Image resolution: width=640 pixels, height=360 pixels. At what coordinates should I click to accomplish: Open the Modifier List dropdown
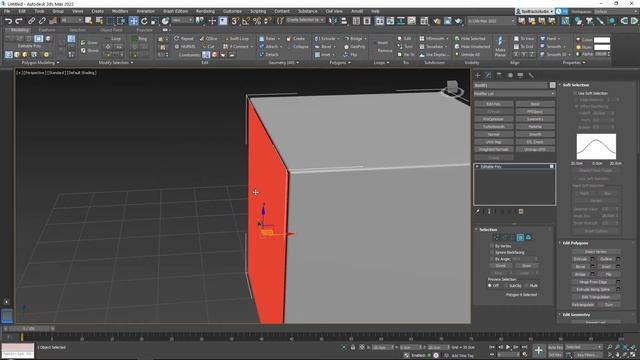(x=514, y=94)
